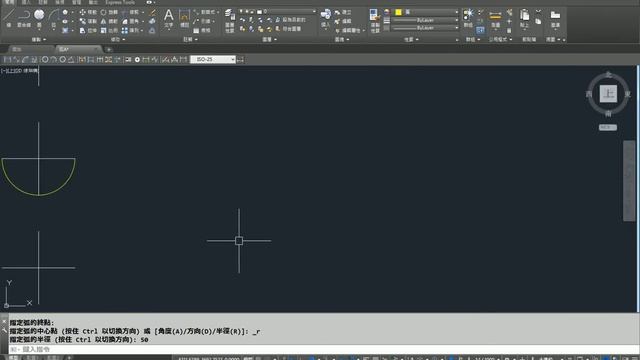Viewport: 640px width, 360px height.
Task: Select the Rotate tool in the Modify panel
Action: [109, 12]
